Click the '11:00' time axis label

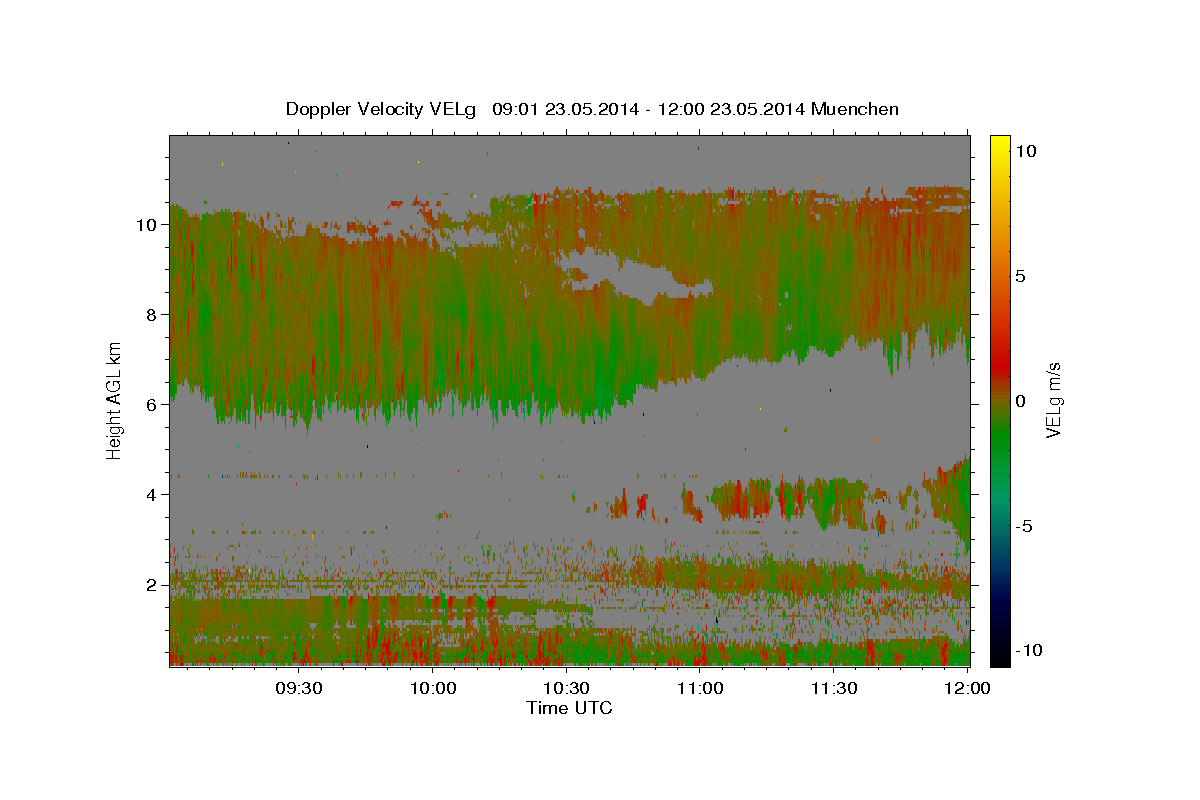(701, 688)
